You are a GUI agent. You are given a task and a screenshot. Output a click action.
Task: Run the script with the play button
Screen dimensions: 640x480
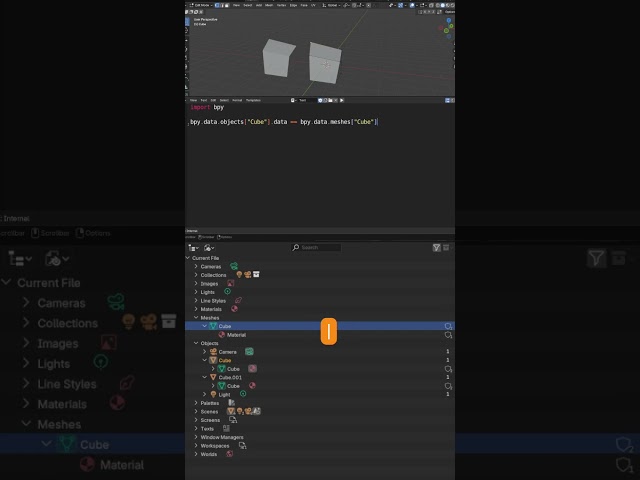tap(342, 100)
